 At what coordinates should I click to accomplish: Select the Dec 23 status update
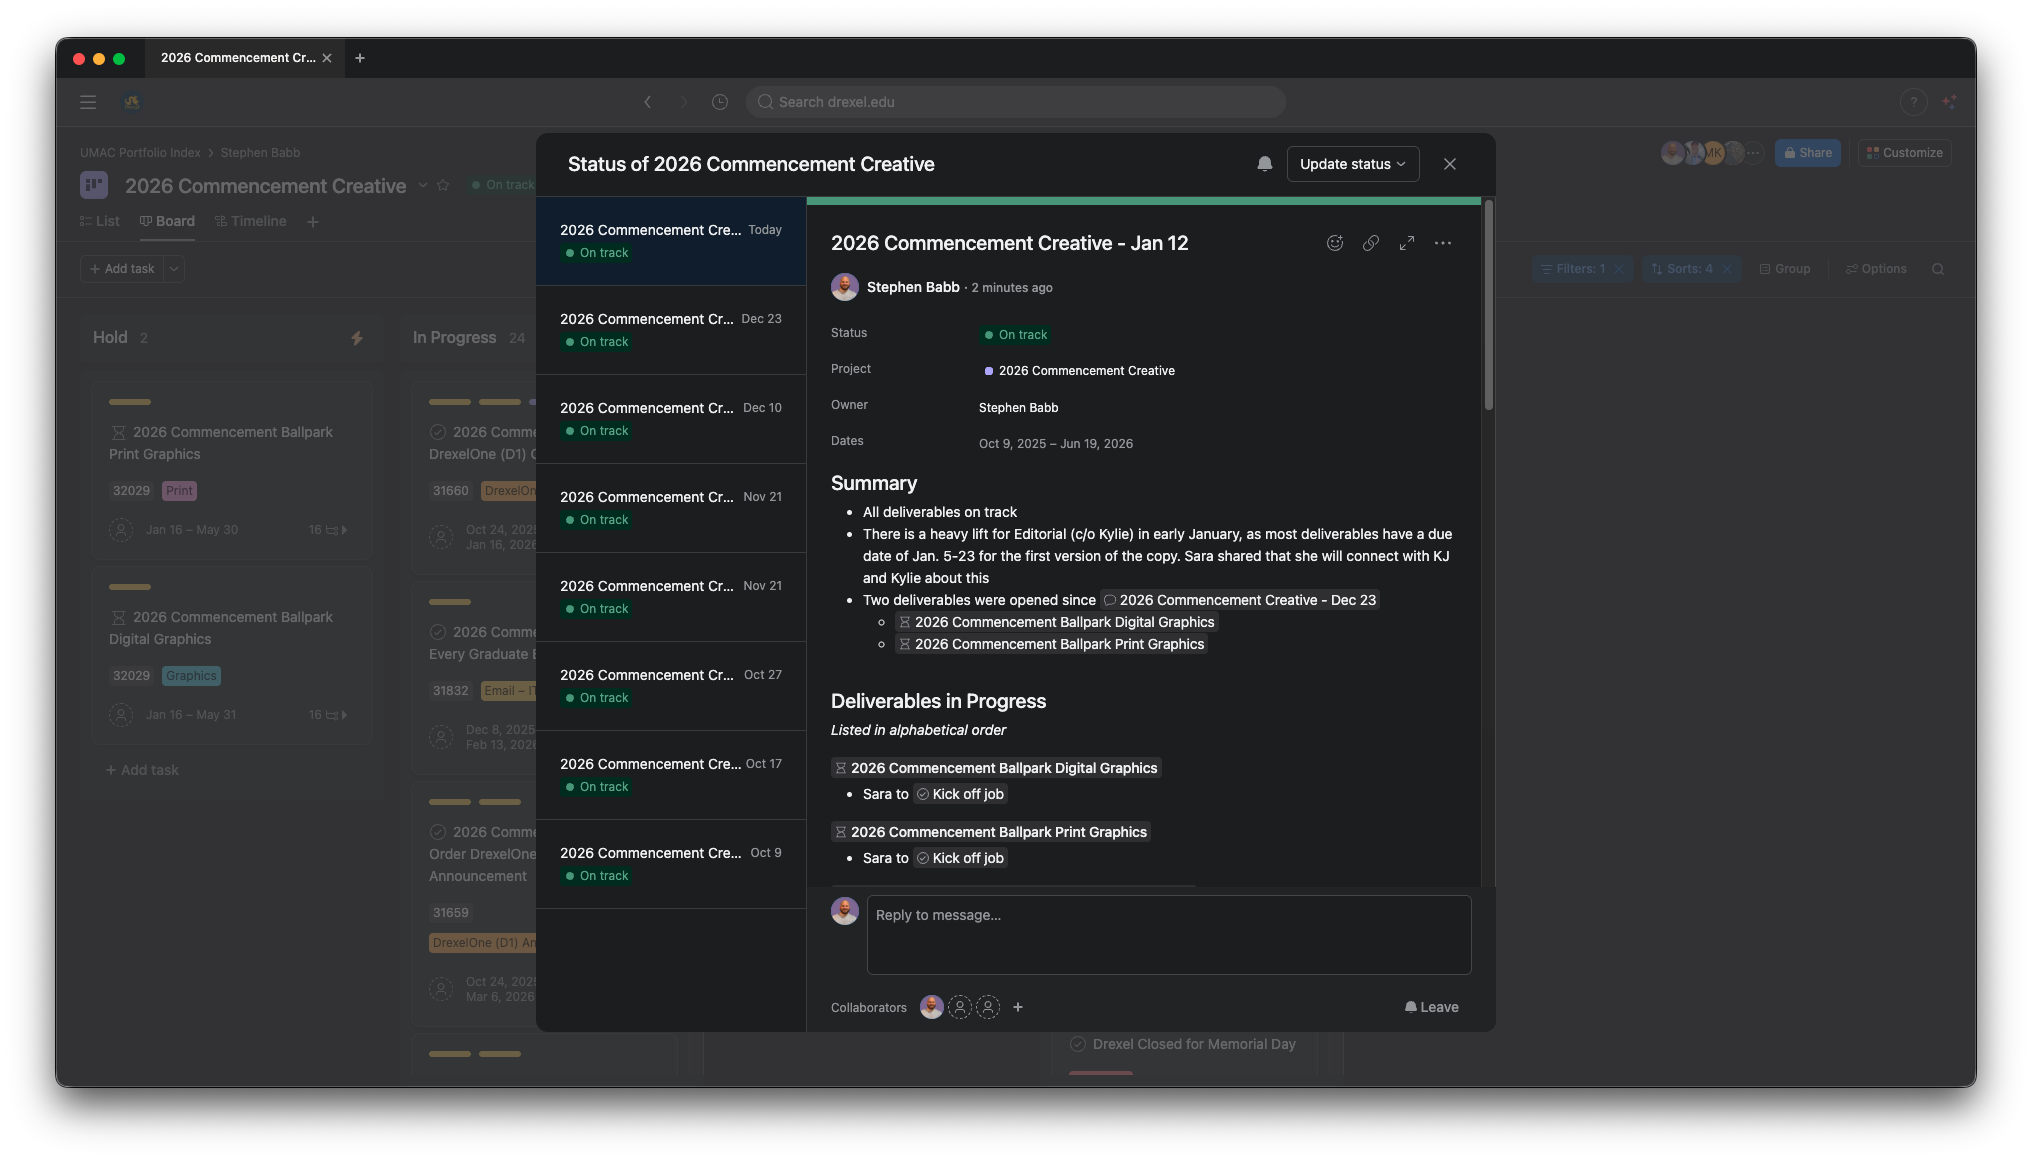[x=670, y=330]
